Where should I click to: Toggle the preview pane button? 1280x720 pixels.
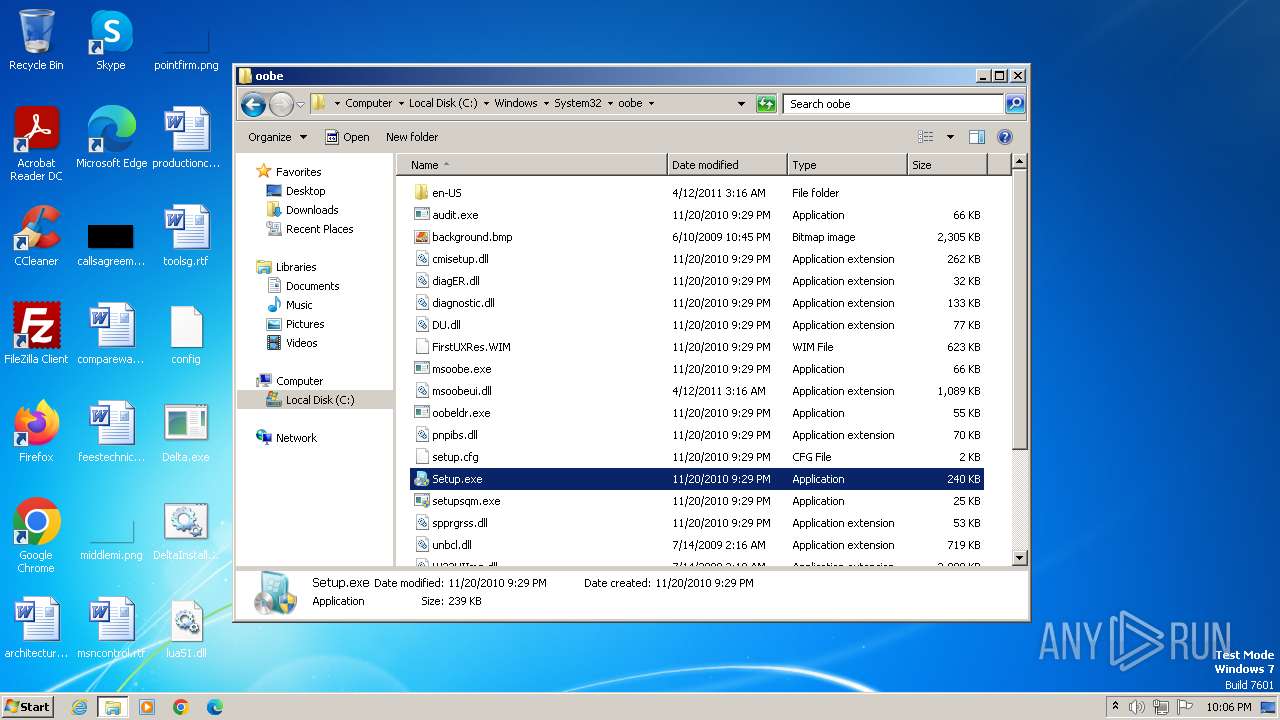977,137
